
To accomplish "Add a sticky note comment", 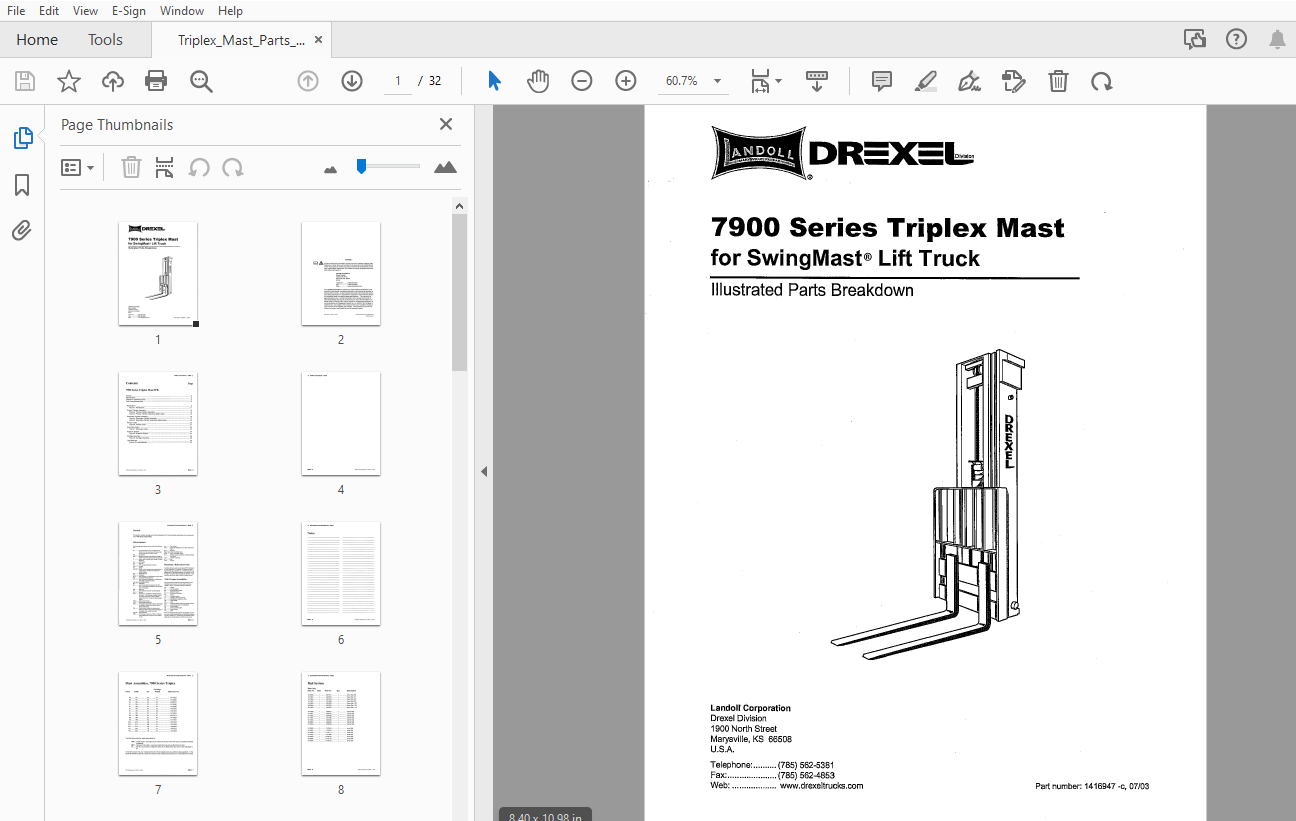I will click(x=882, y=81).
